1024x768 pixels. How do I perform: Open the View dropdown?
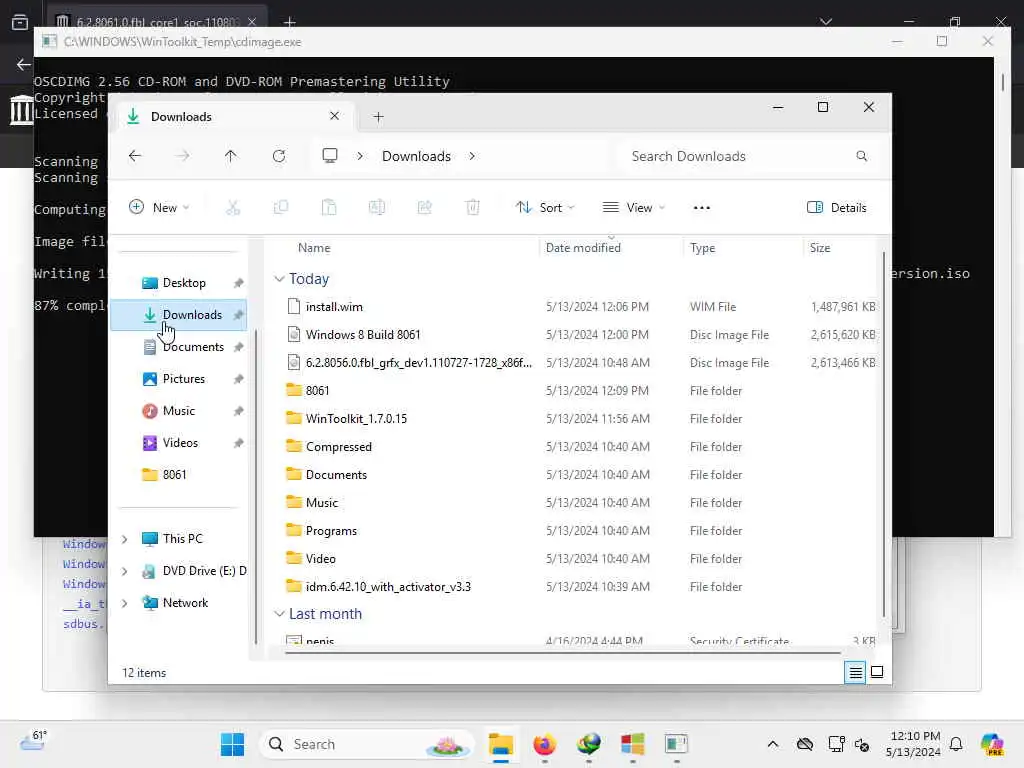[x=633, y=208]
